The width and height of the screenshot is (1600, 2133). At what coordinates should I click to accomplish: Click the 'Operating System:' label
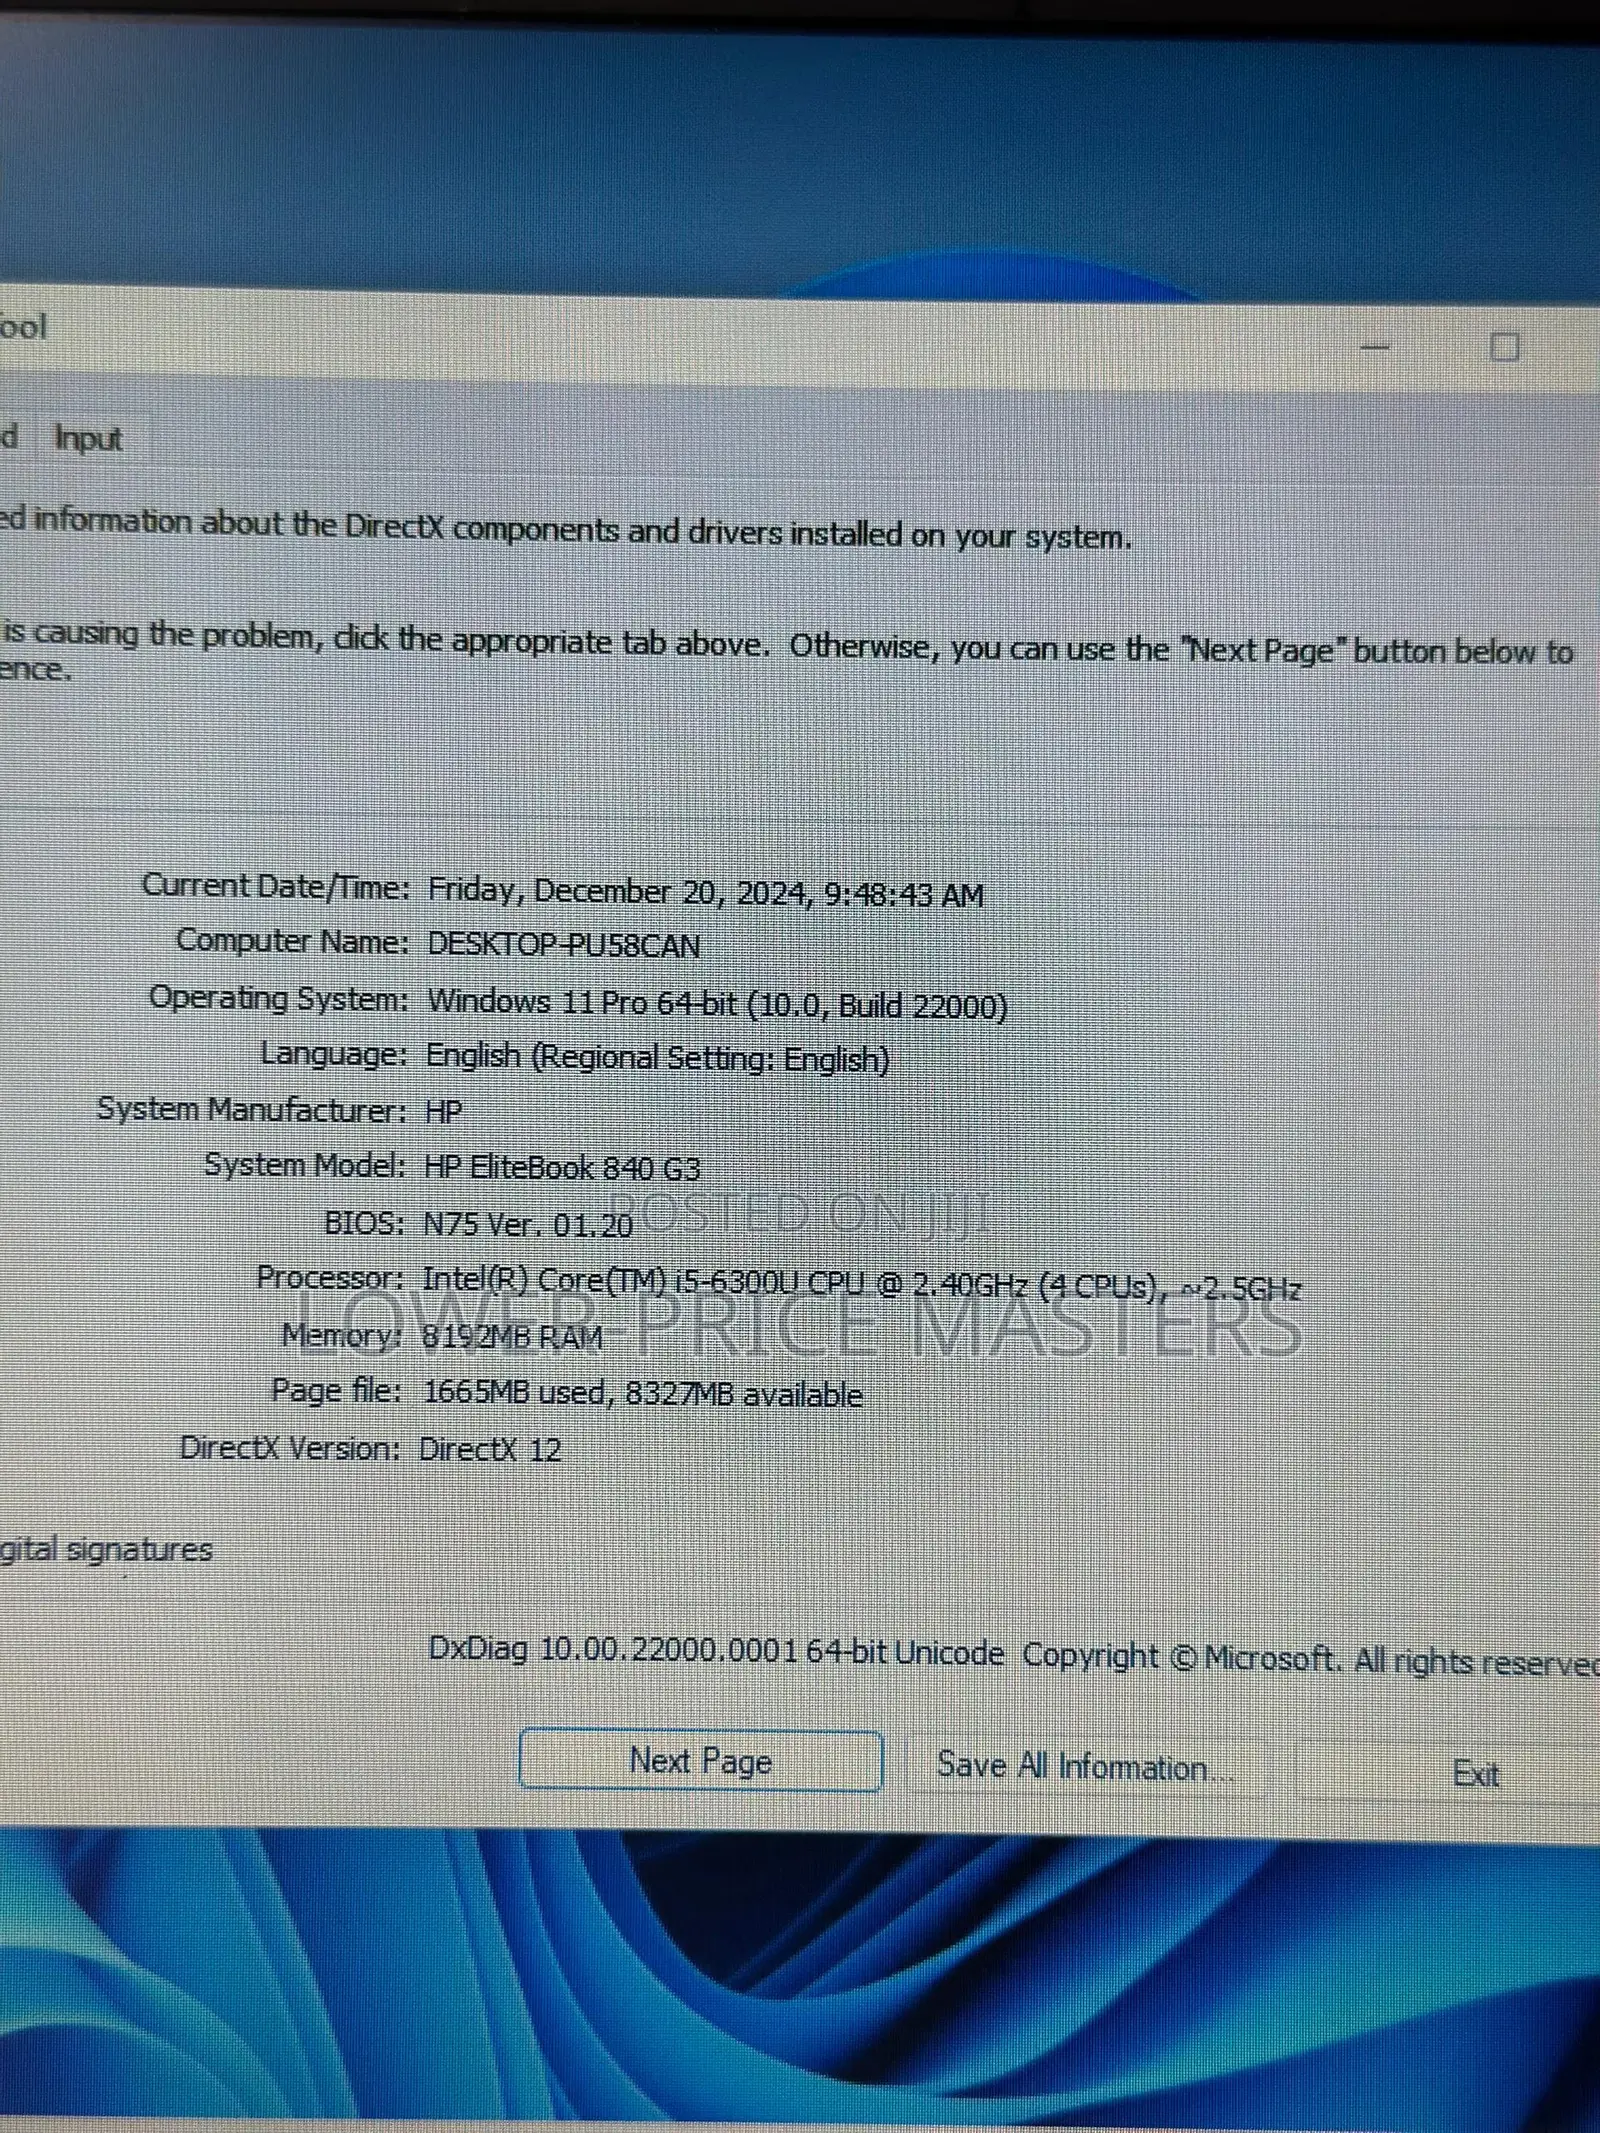click(278, 998)
